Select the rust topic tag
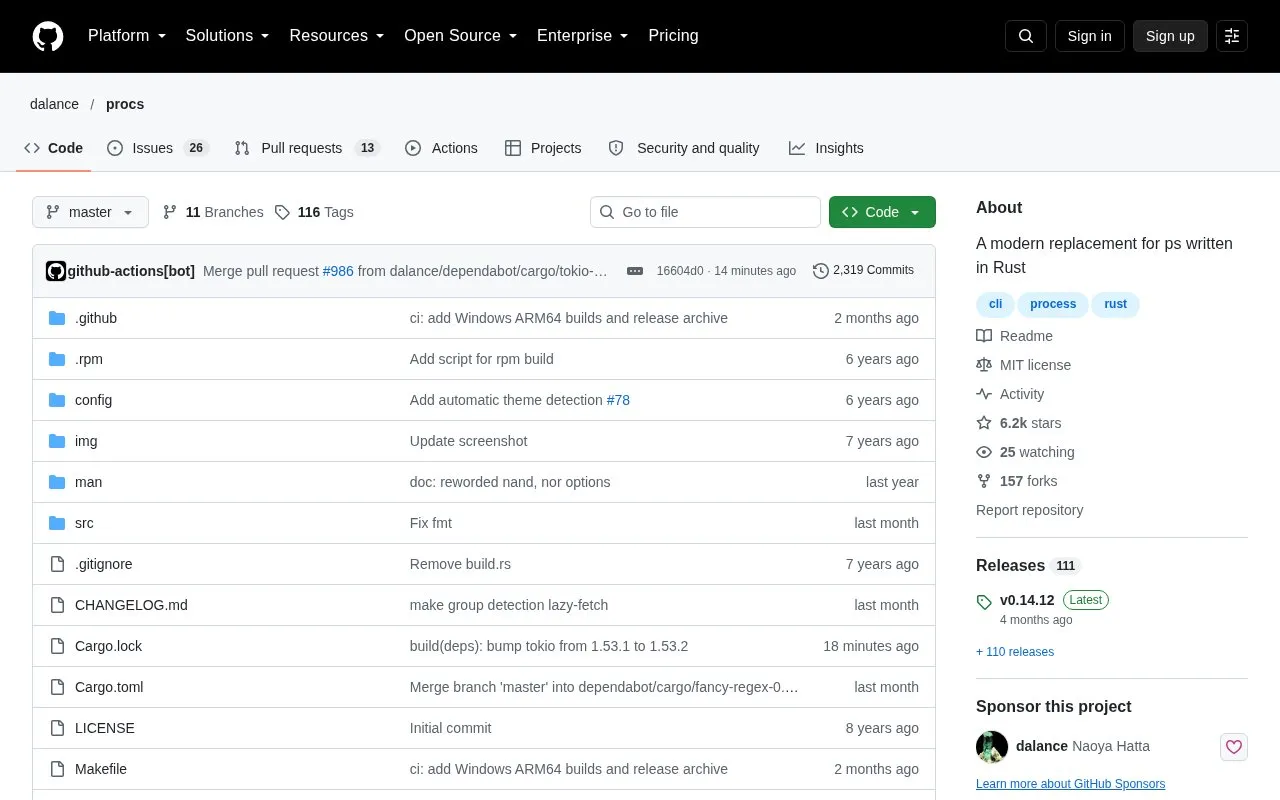Image resolution: width=1280 pixels, height=800 pixels. pyautogui.click(x=1116, y=304)
